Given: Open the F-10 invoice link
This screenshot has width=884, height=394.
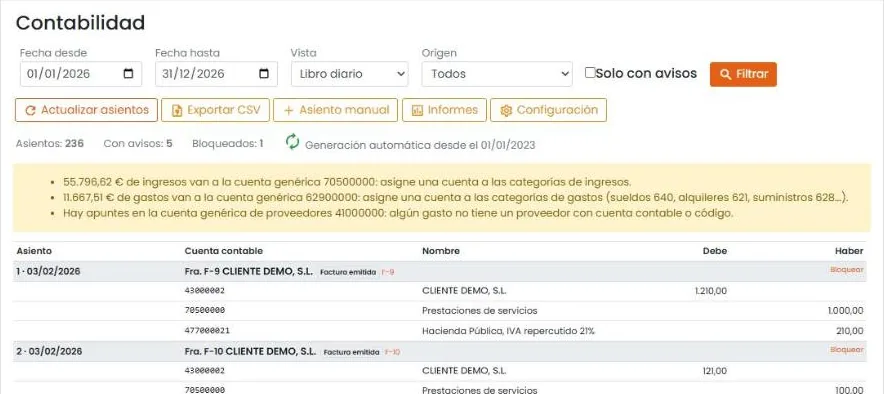Looking at the screenshot, I should coord(392,352).
